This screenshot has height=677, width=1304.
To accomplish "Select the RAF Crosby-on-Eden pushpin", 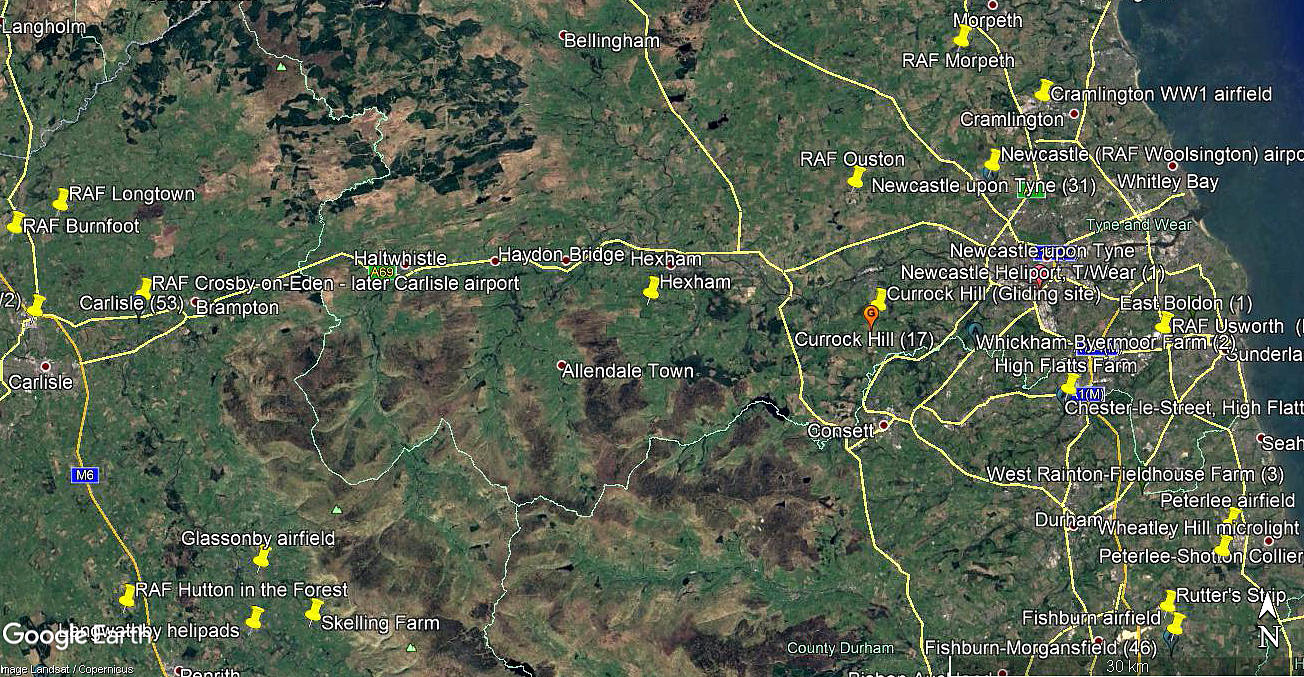I will coord(145,288).
